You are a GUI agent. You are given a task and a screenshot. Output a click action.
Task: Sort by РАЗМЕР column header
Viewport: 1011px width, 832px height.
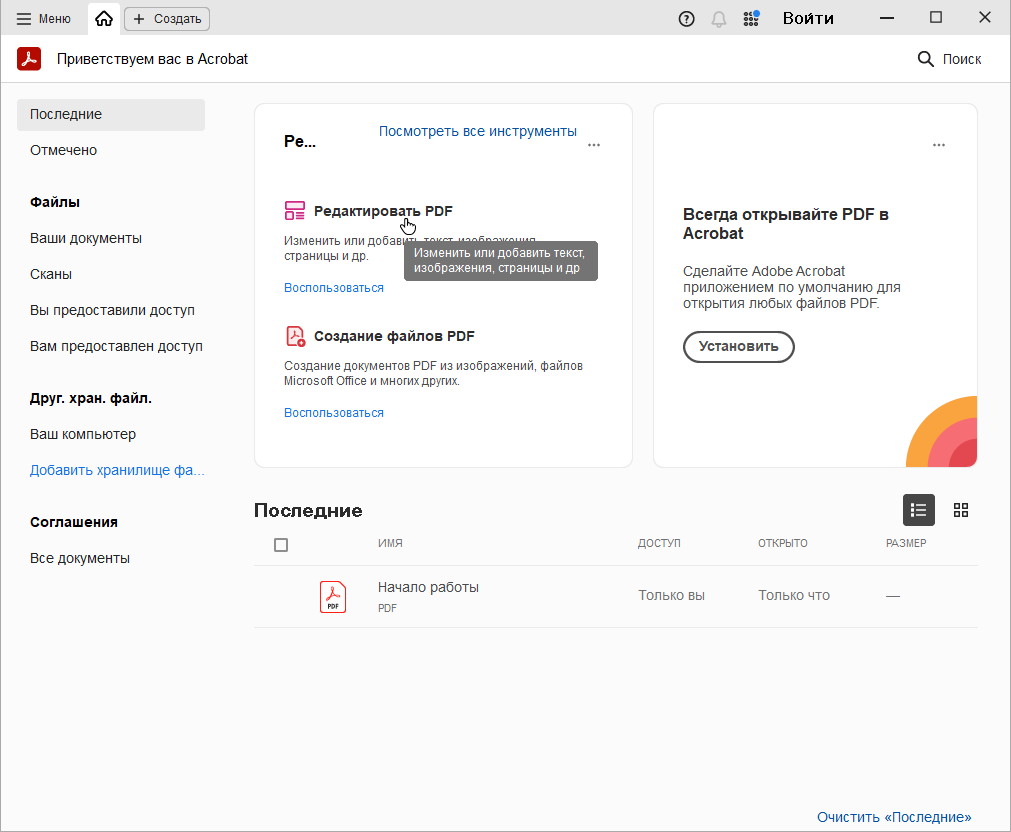906,544
